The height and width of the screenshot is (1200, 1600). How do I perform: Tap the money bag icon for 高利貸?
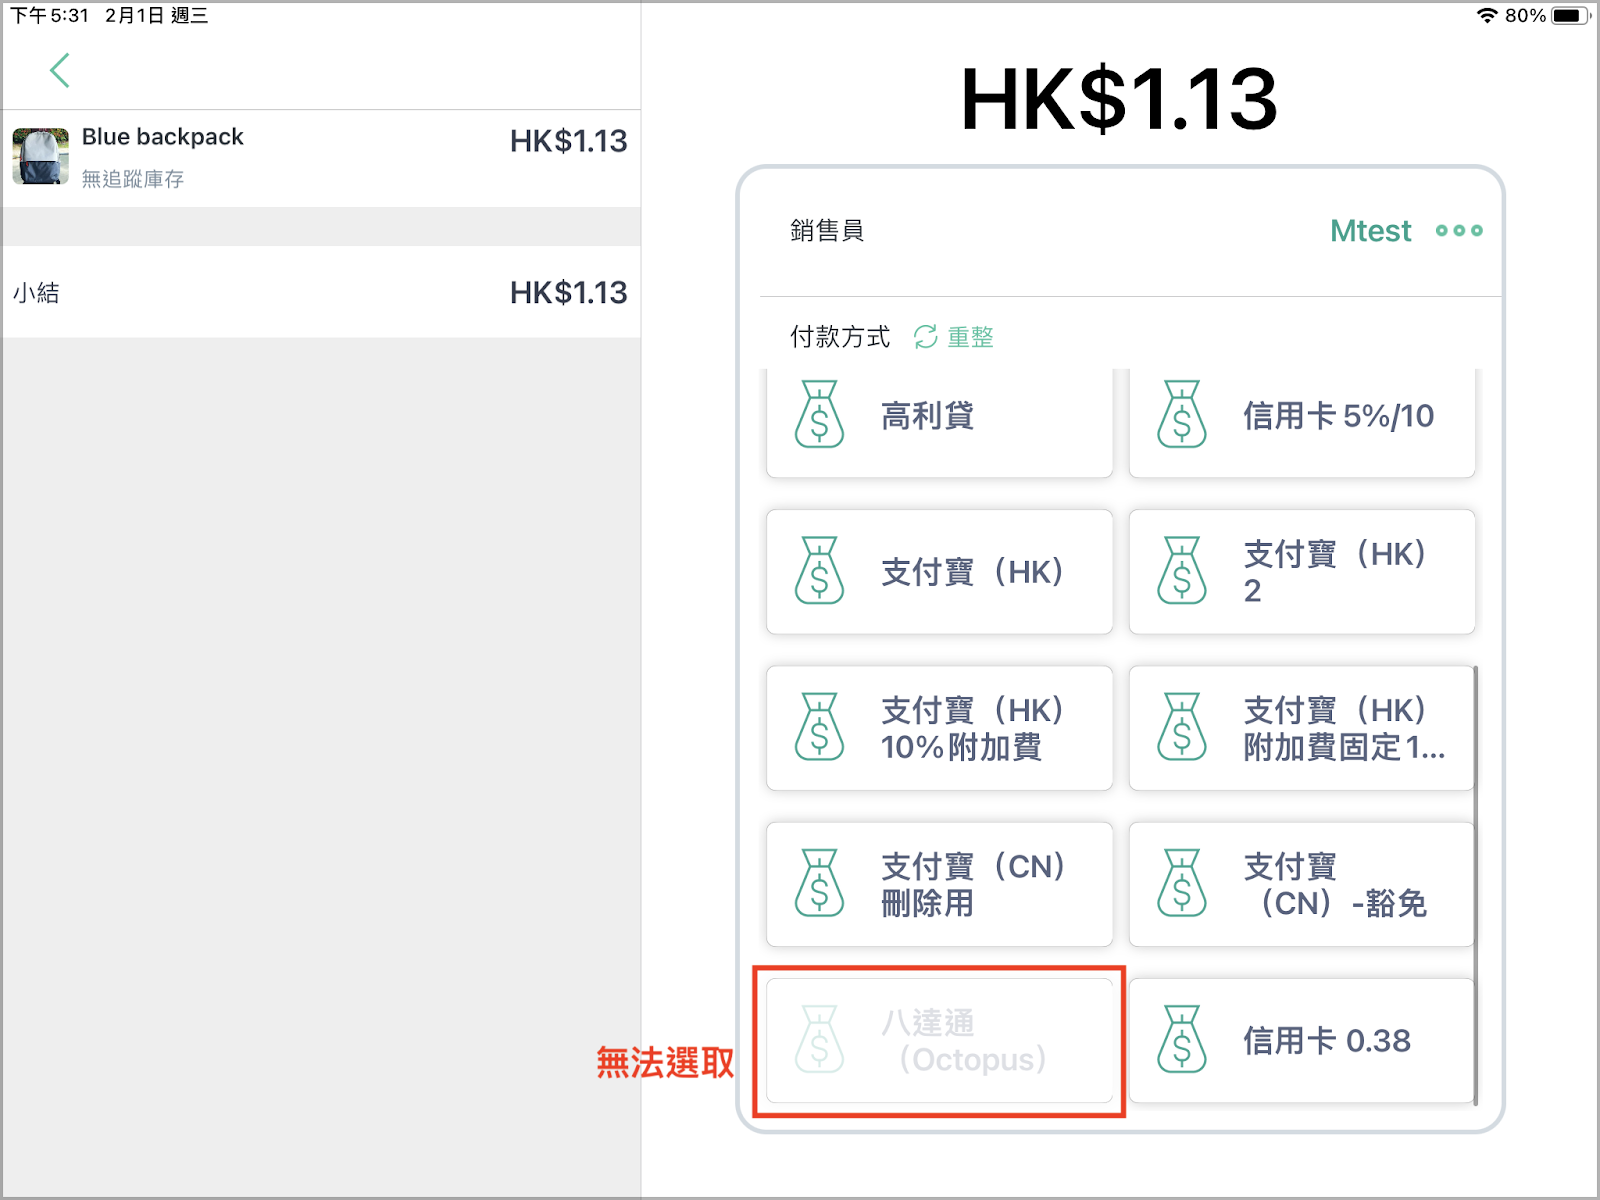[819, 414]
